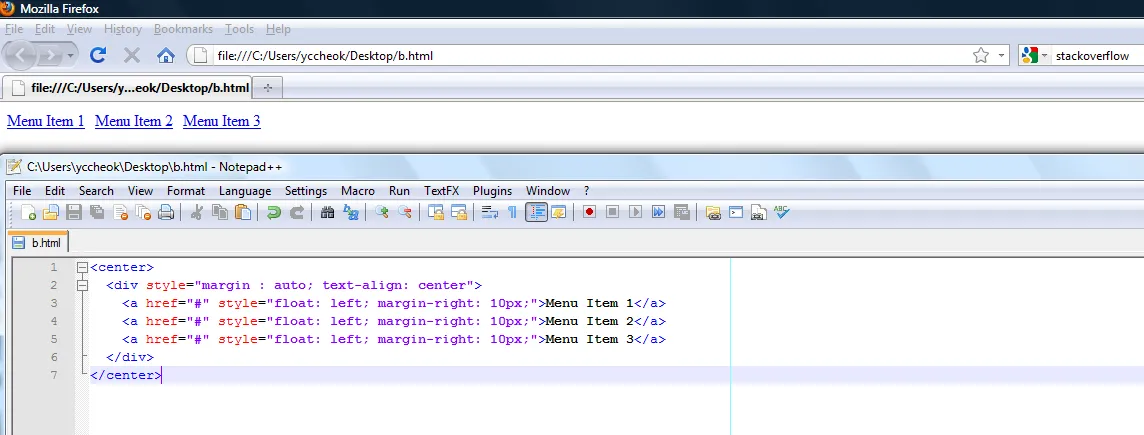Open the Firefox address bar dropdown arrow
Image resolution: width=1144 pixels, height=435 pixels.
[1001, 55]
